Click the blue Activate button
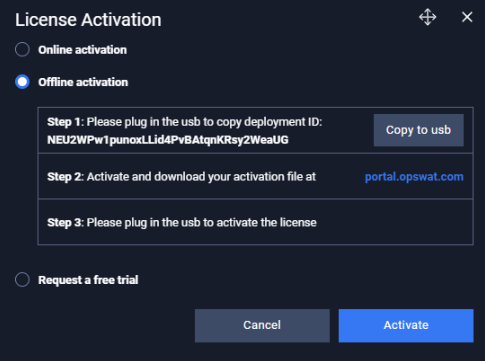Image resolution: width=485 pixels, height=361 pixels. pos(406,325)
